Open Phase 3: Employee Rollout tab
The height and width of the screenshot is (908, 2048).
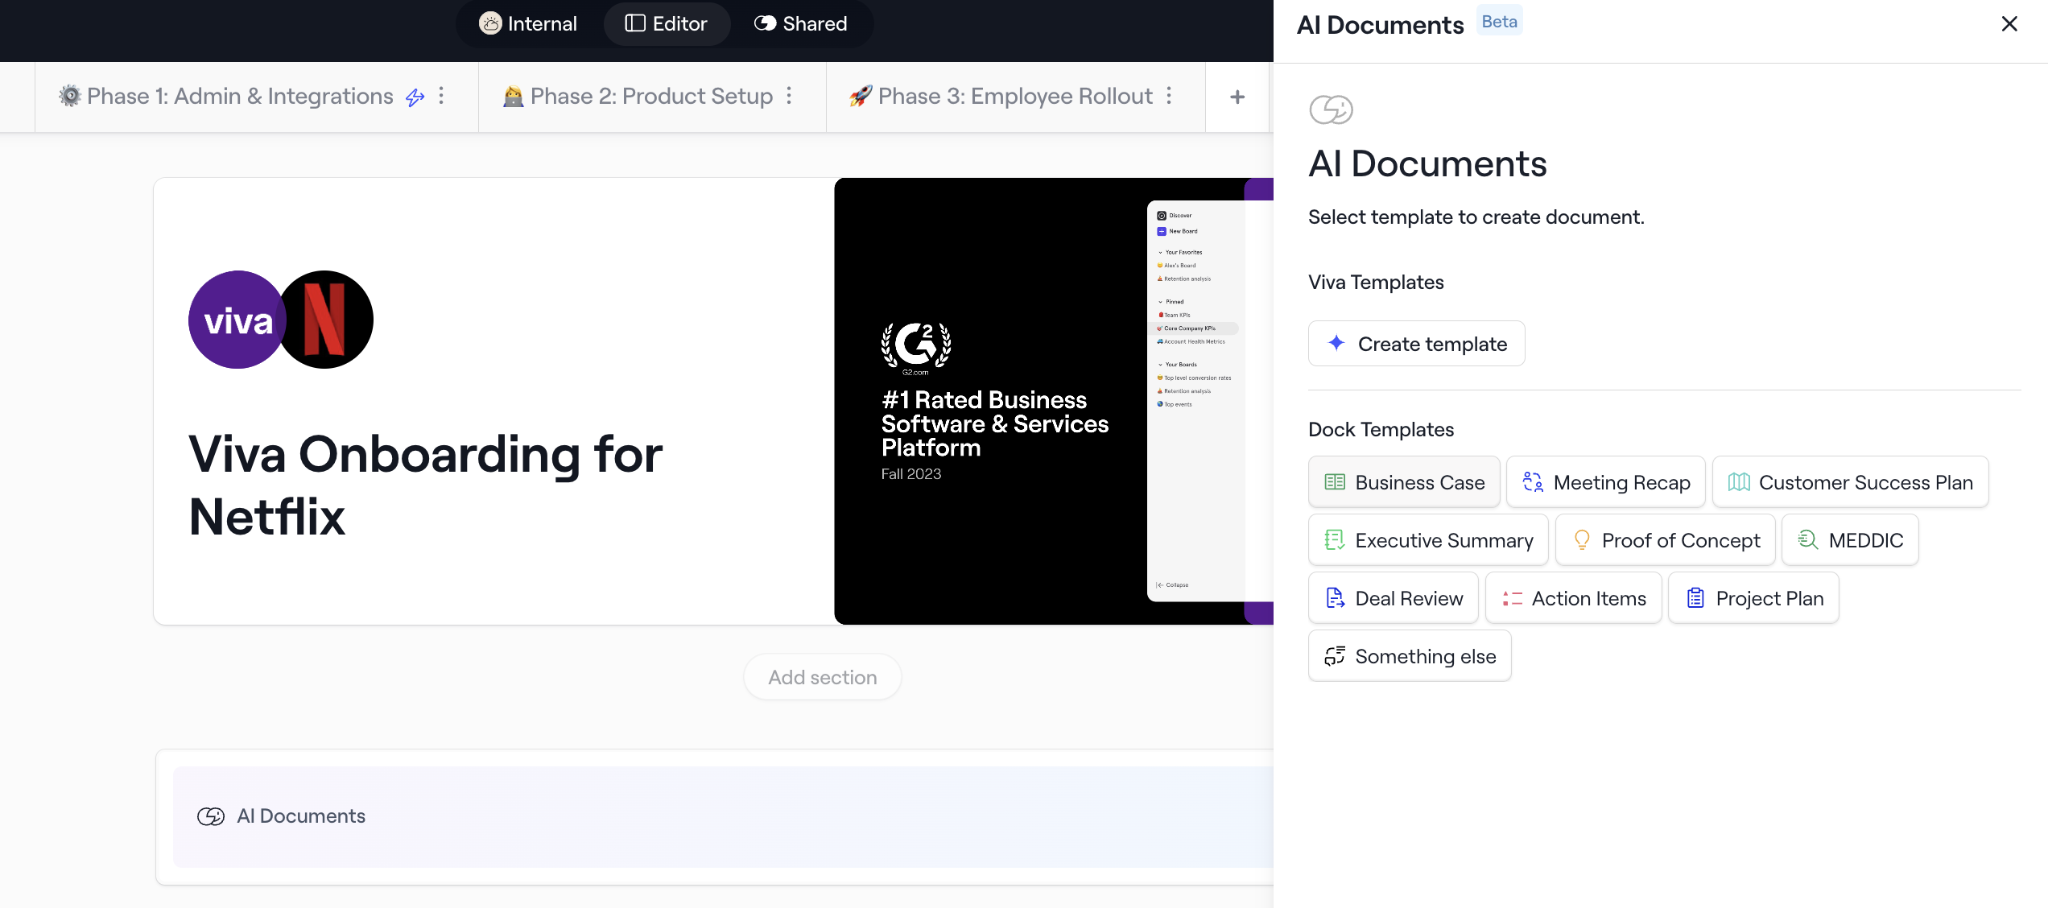1015,96
